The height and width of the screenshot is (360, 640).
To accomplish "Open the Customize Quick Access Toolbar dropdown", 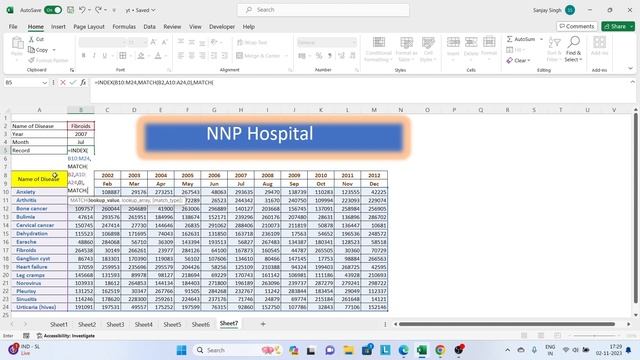I will pyautogui.click(x=114, y=10).
